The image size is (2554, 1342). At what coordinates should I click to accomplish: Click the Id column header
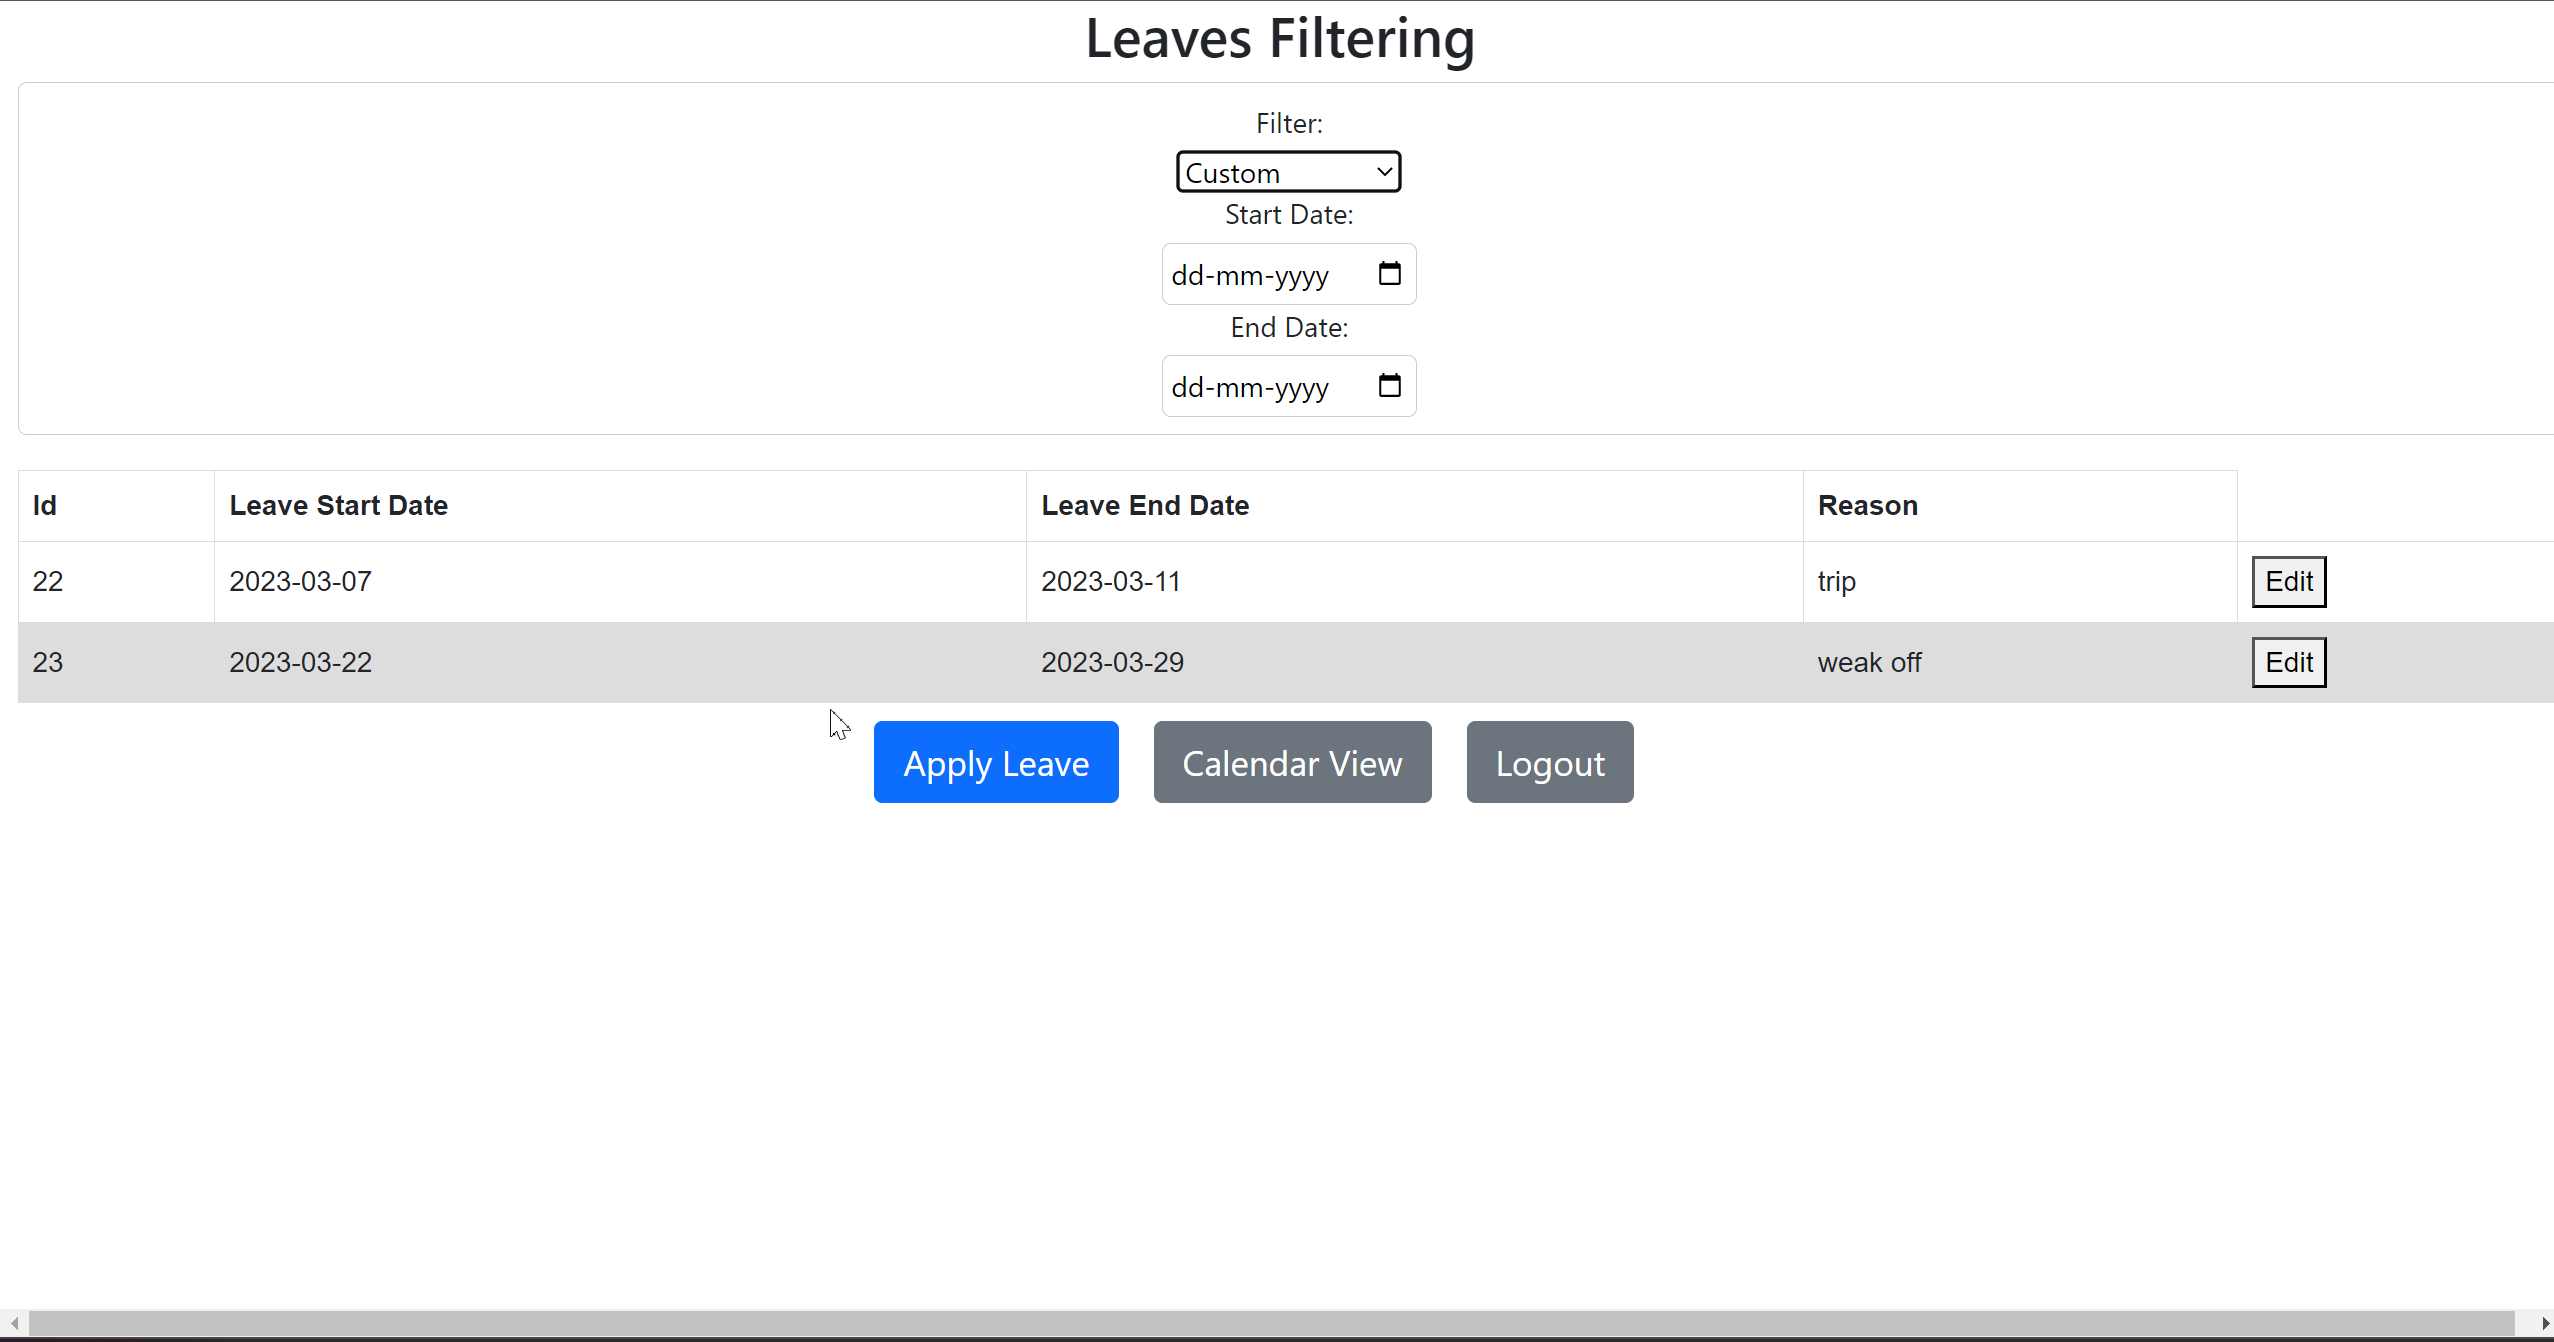[x=44, y=505]
